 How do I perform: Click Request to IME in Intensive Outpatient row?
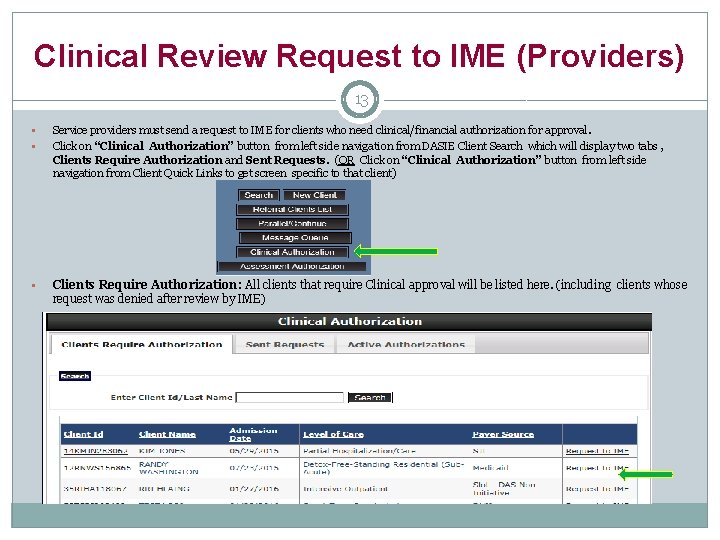[597, 489]
